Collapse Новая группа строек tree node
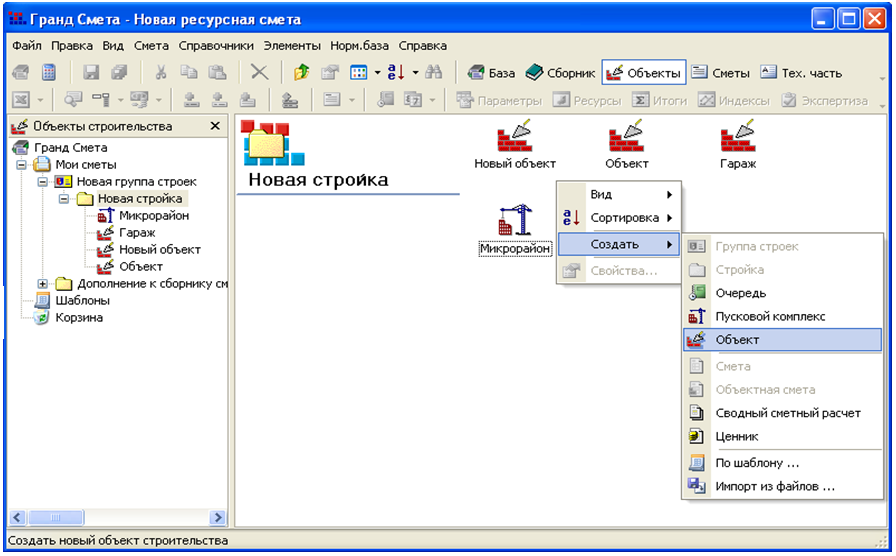The width and height of the screenshot is (896, 556). (42, 182)
